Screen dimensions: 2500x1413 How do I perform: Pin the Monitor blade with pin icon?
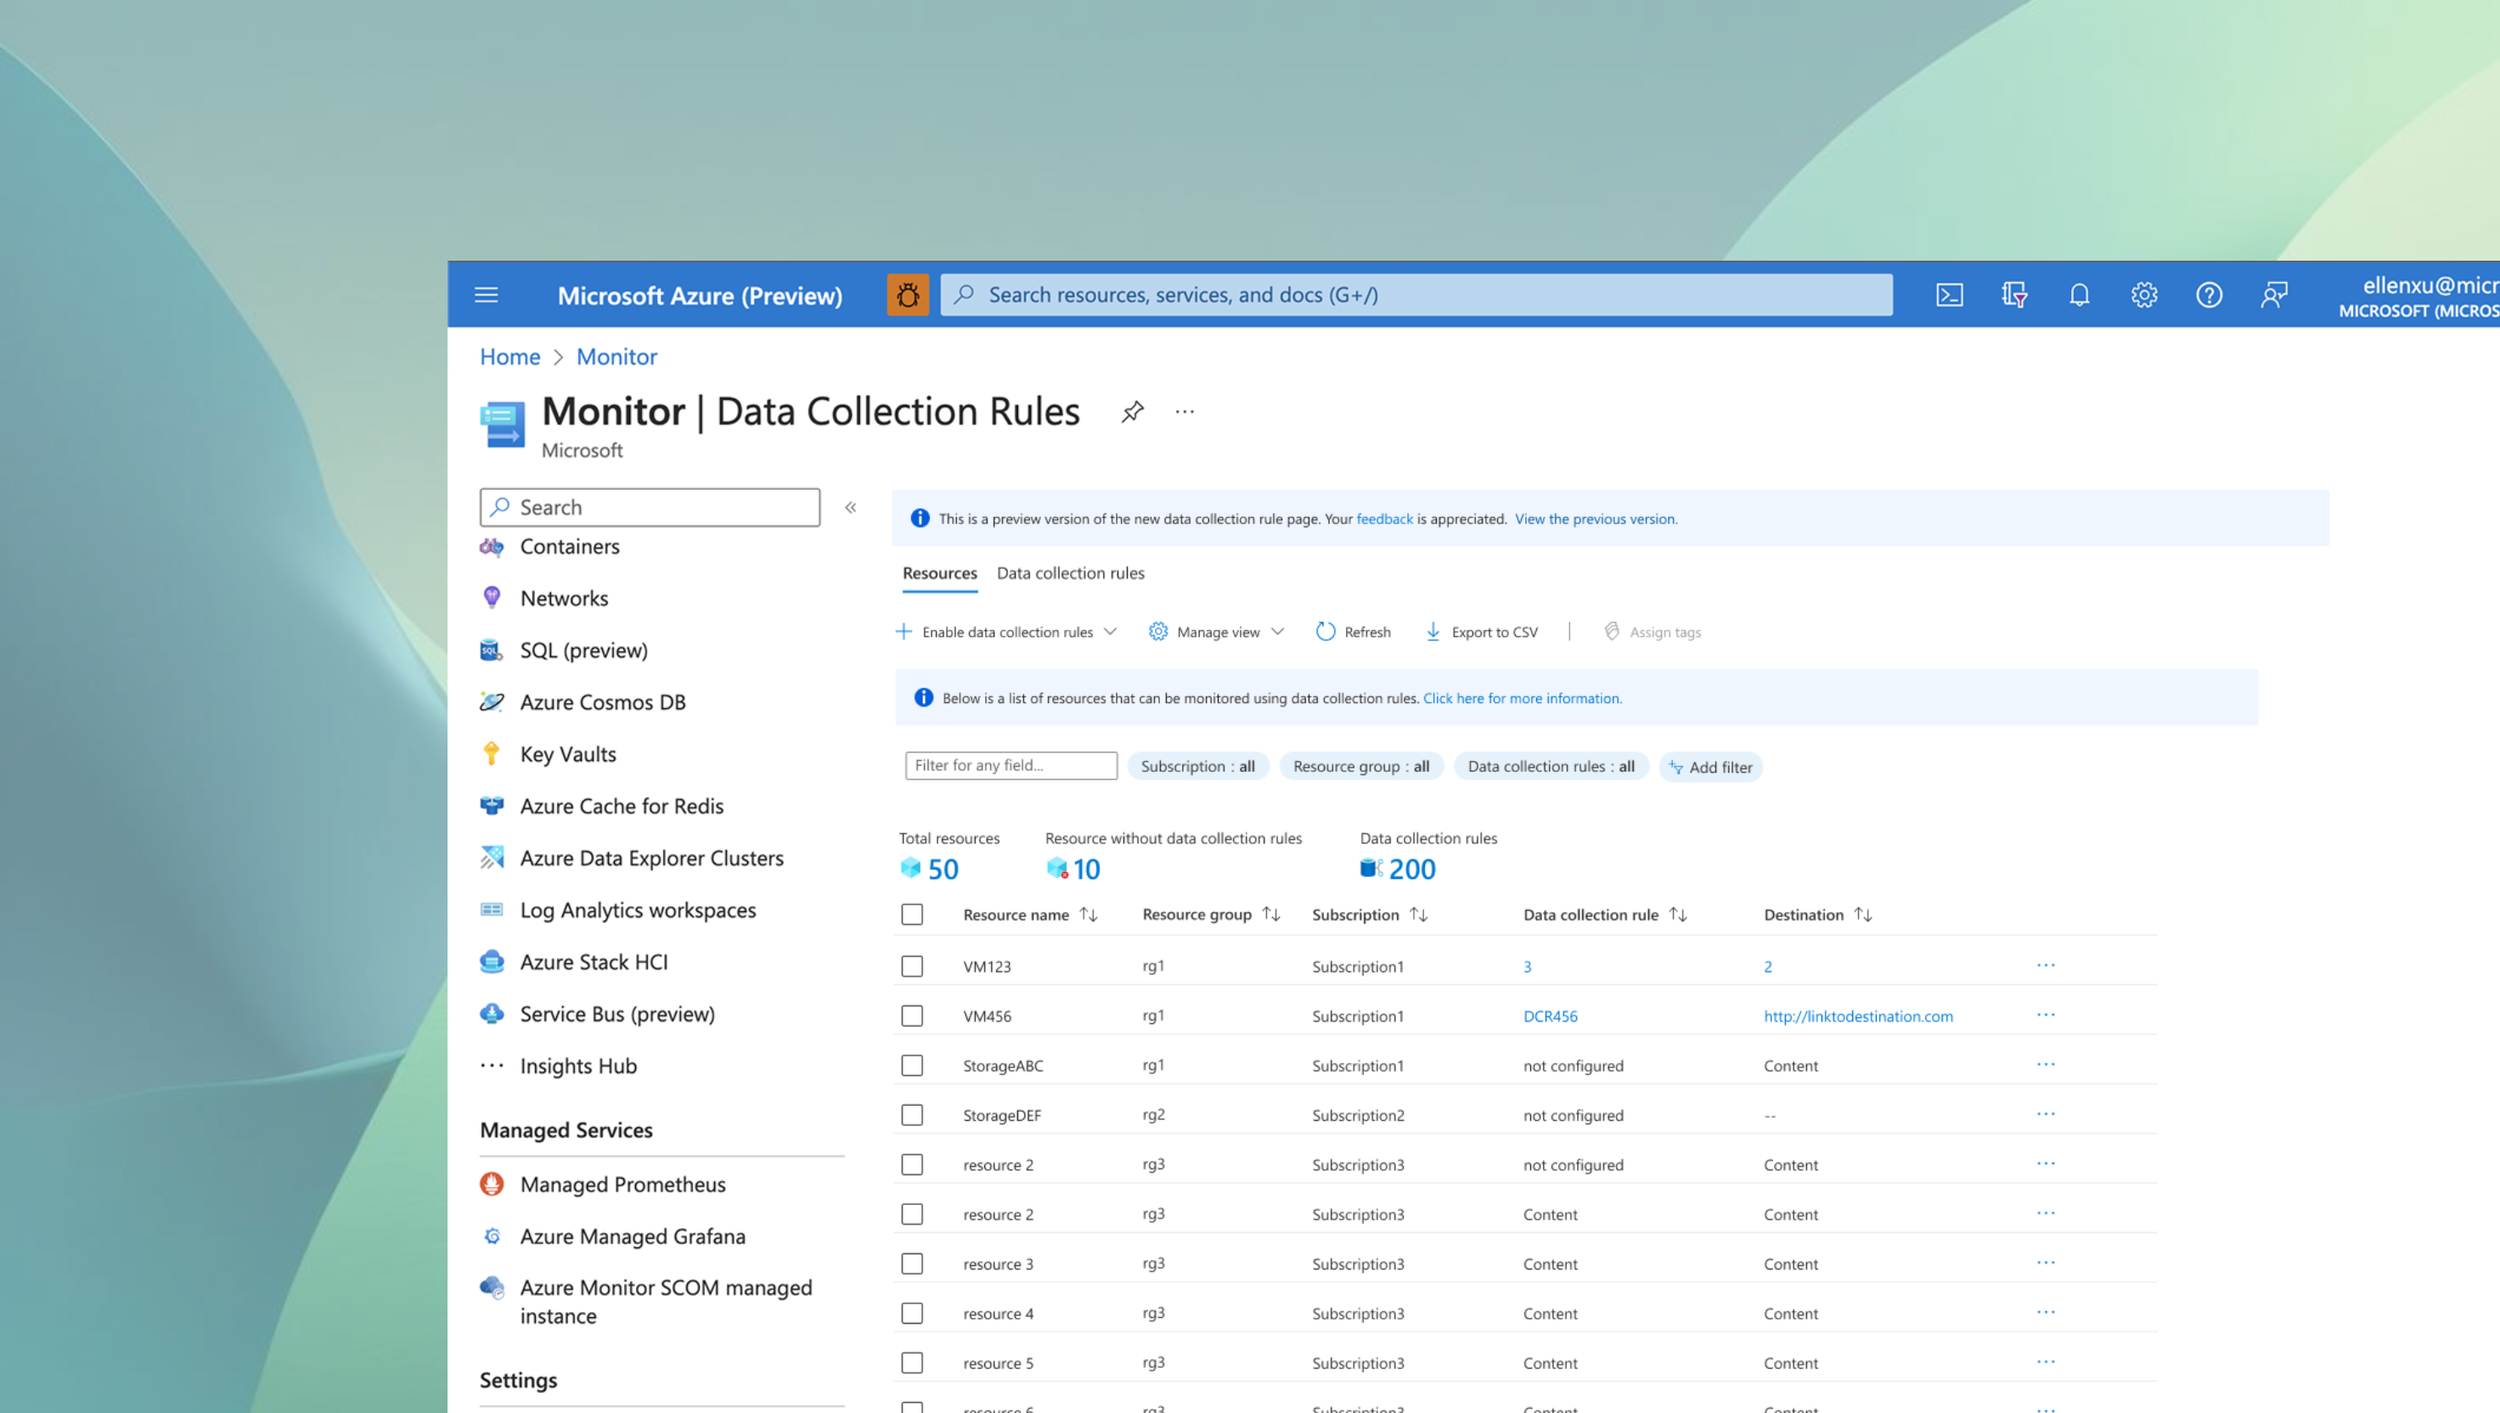tap(1131, 412)
